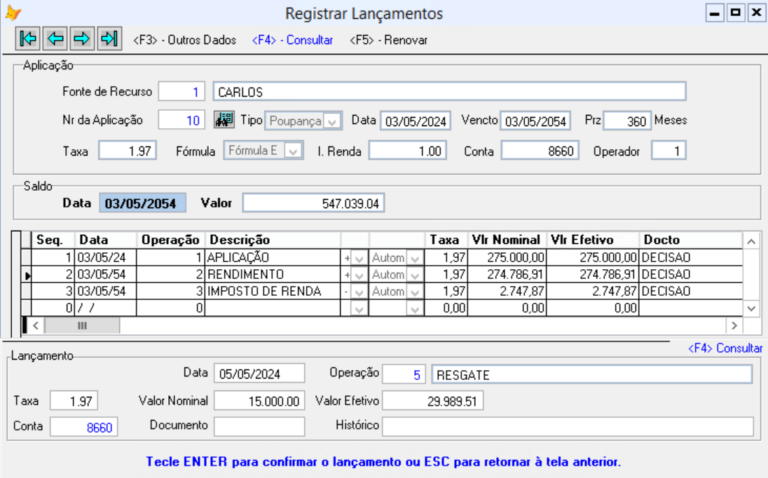Open the F4 Consultar option in toolbar
This screenshot has height=478, width=768.
(292, 40)
